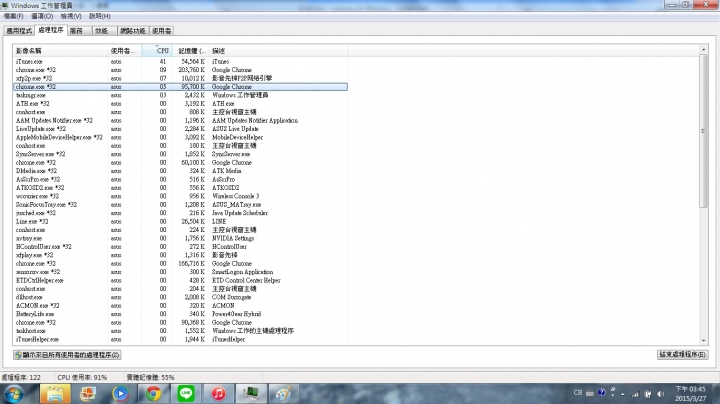Open the 檔案(F) menu
720x404 pixels.
click(14, 16)
